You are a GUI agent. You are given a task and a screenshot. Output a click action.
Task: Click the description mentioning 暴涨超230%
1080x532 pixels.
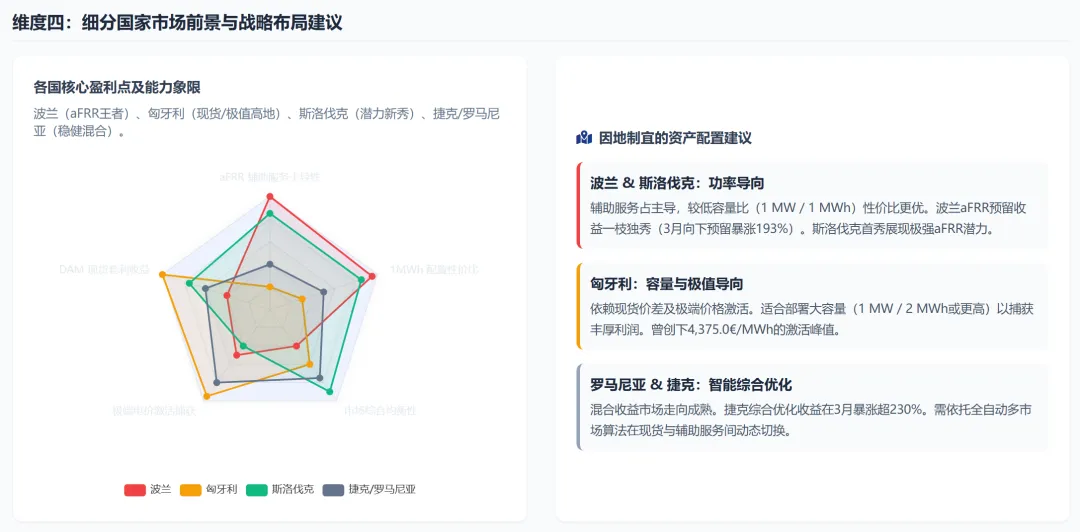(809, 421)
